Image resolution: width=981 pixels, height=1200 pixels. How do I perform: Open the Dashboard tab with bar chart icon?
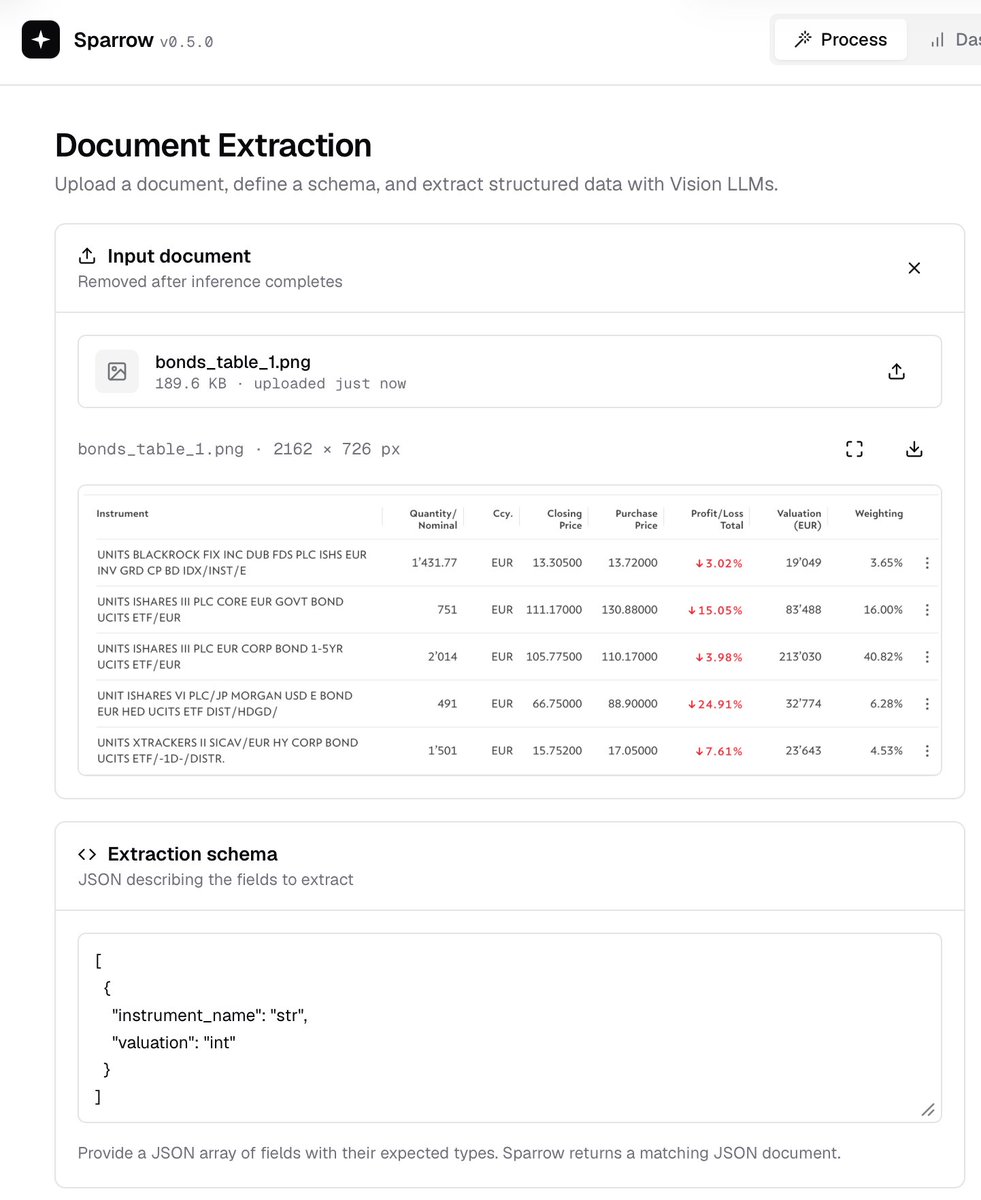coord(954,40)
